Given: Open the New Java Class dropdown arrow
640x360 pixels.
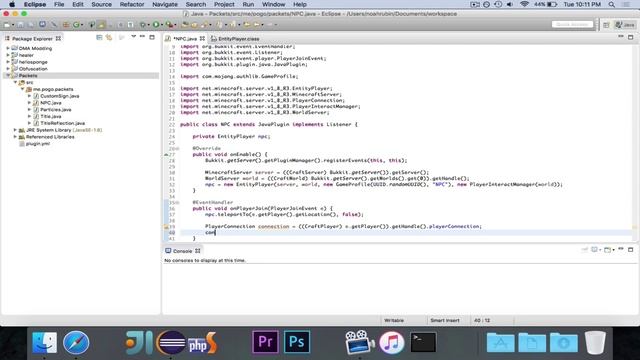Looking at the screenshot, I should (82, 25).
